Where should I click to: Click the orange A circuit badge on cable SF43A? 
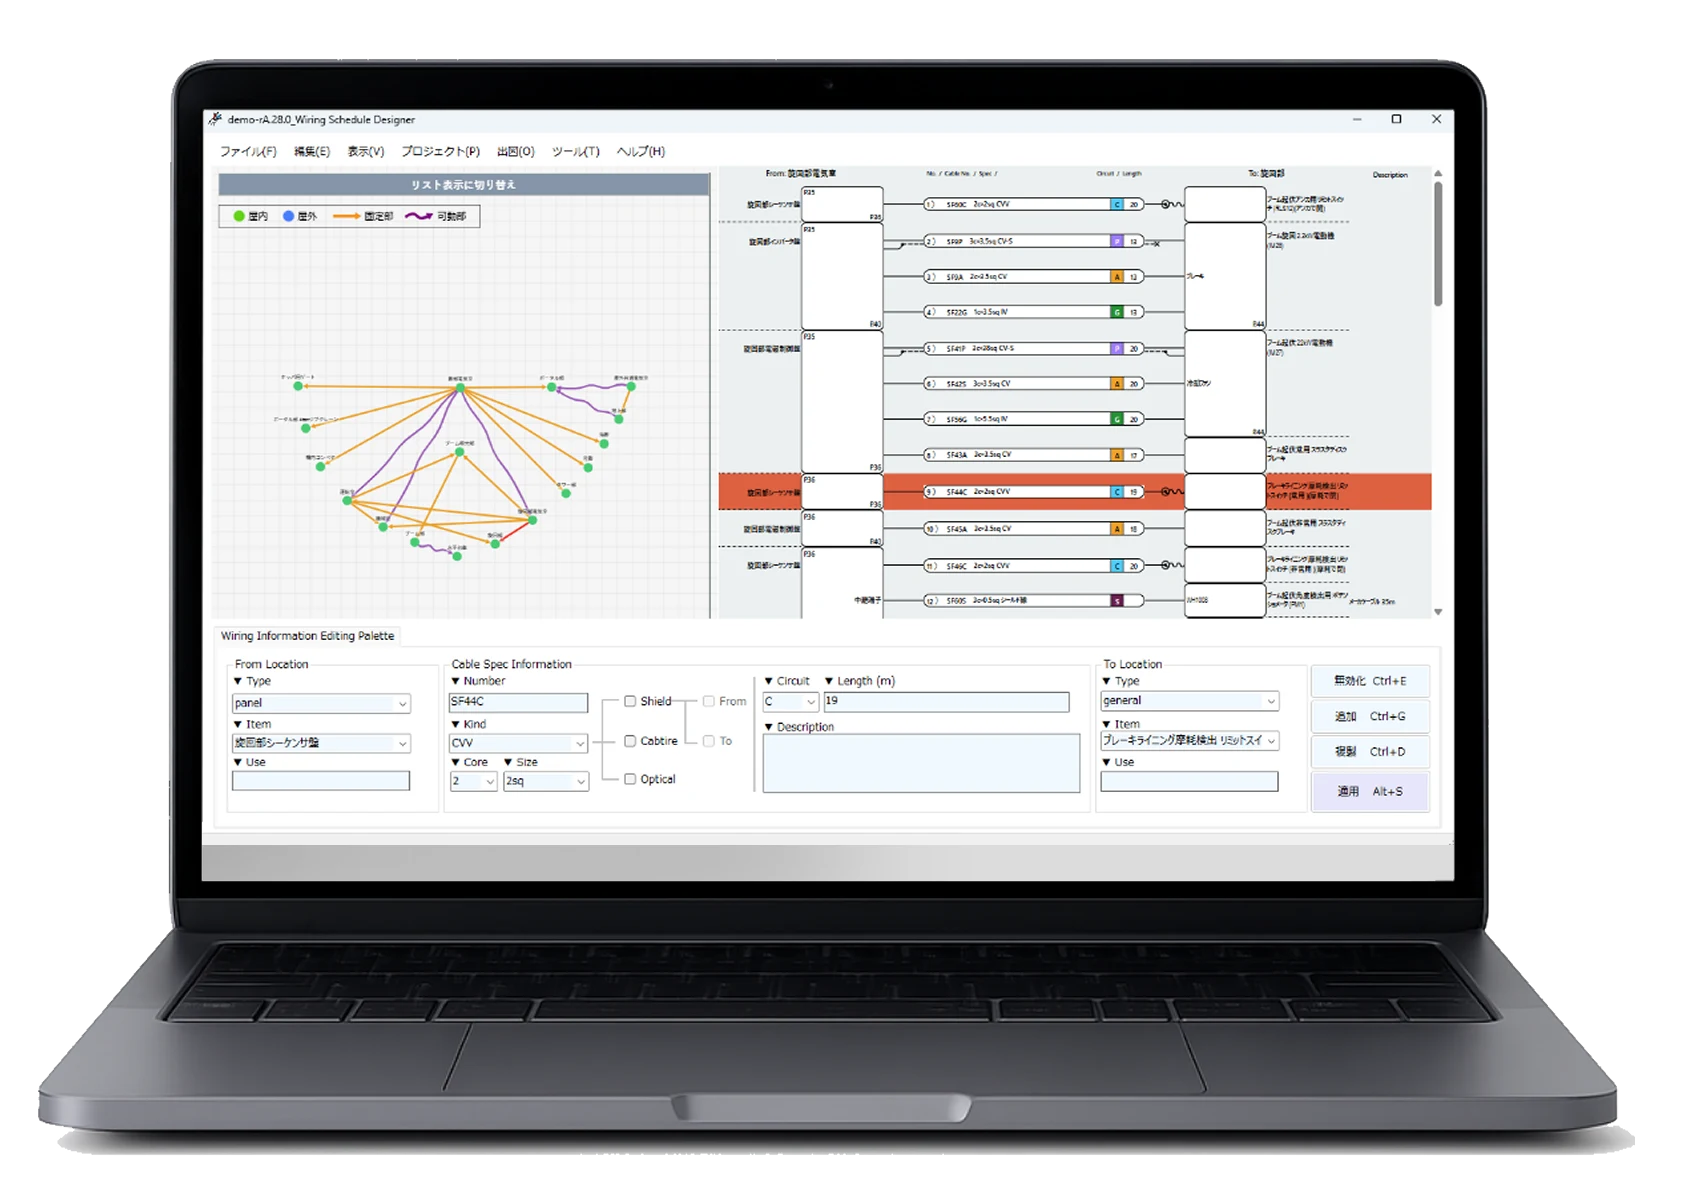(x=1117, y=455)
